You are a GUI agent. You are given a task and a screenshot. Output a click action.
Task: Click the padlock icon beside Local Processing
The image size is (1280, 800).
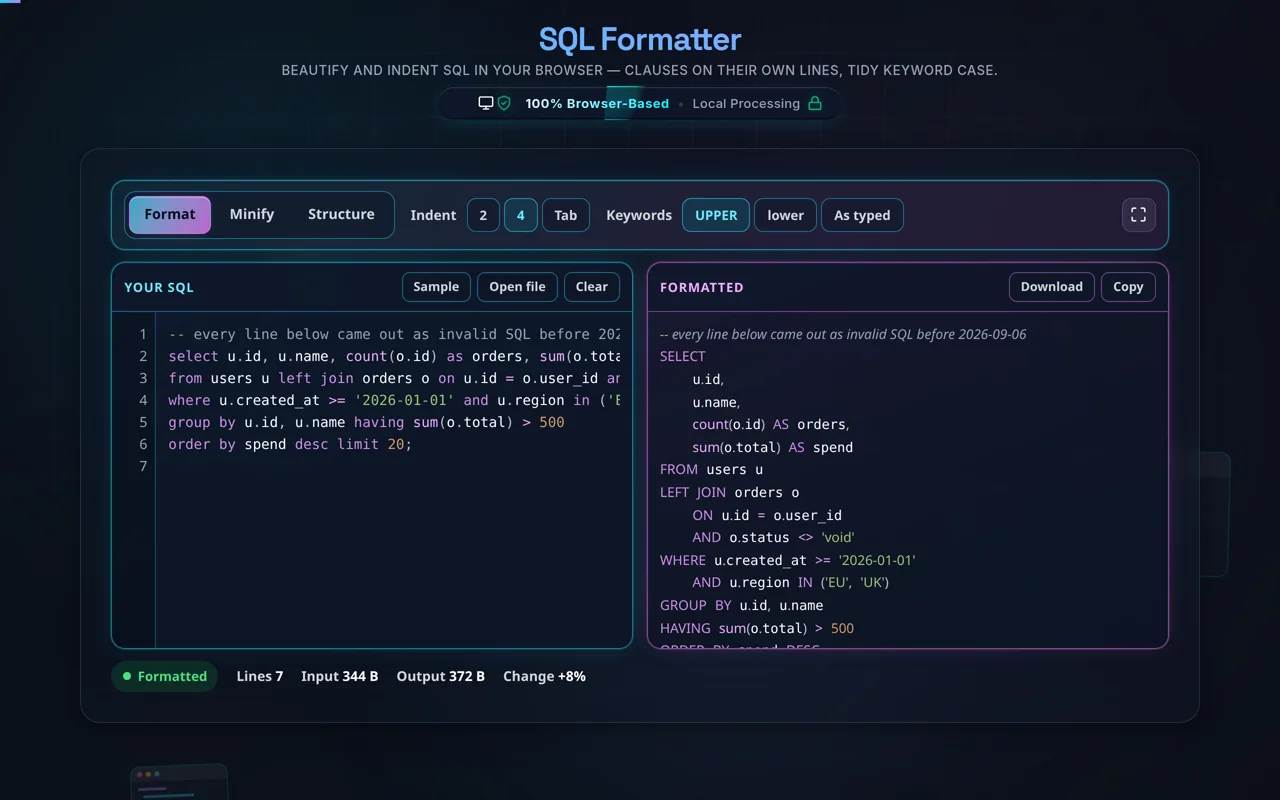[x=815, y=103]
